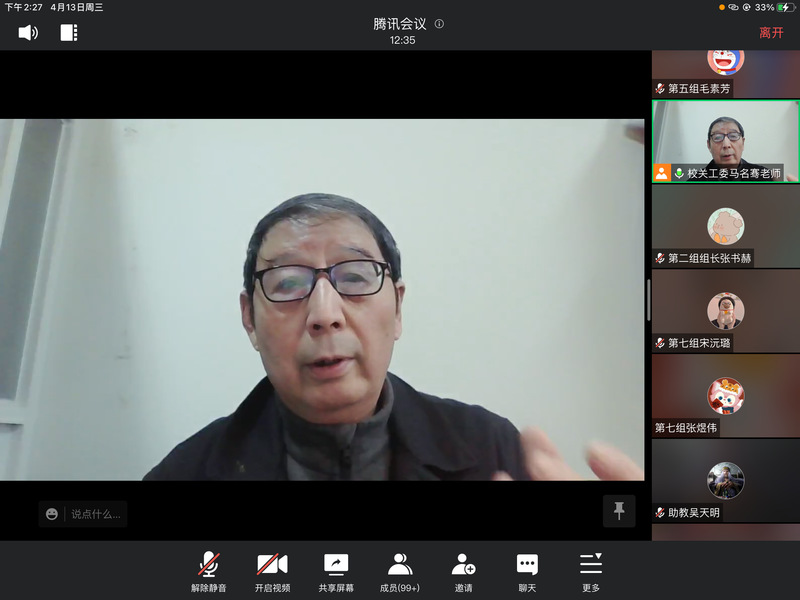Screen dimensions: 800x600
Task: Open the 聊天 chat panel
Action: [x=527, y=571]
